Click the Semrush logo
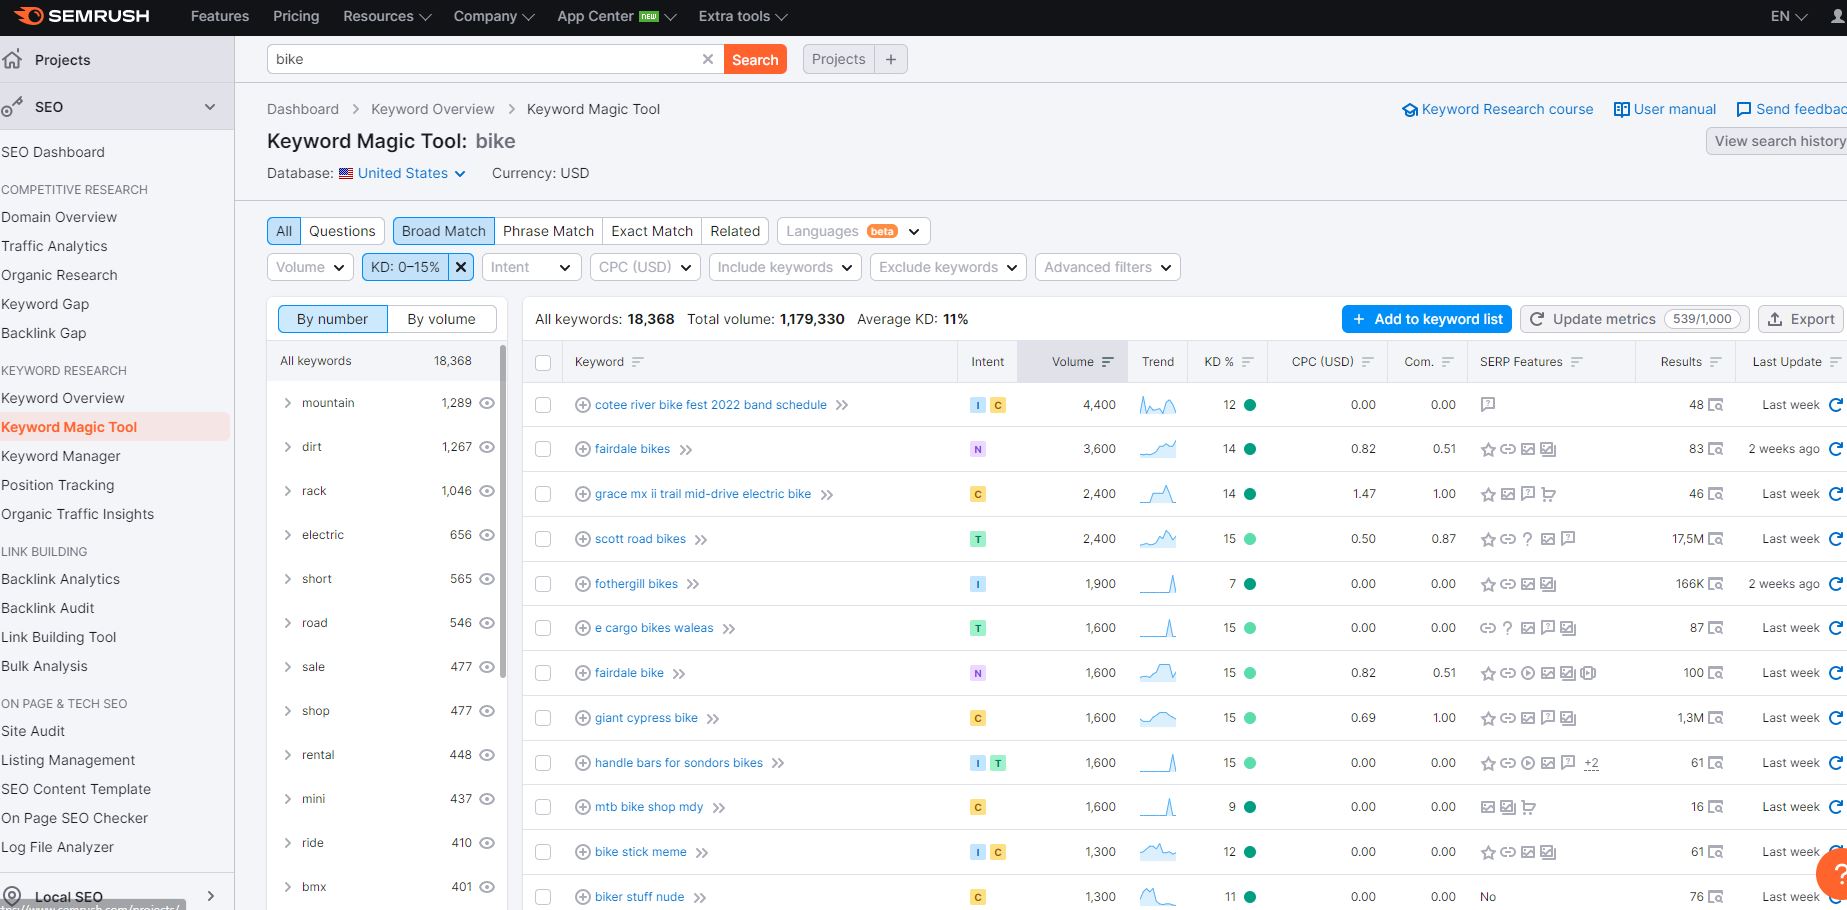 pos(82,16)
